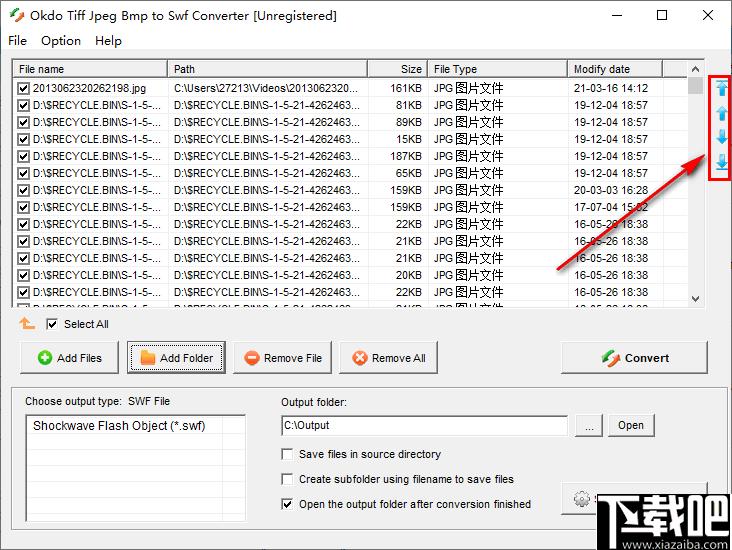Uncheck the checkbox of the 89KB file row
This screenshot has width=732, height=550.
[23, 122]
